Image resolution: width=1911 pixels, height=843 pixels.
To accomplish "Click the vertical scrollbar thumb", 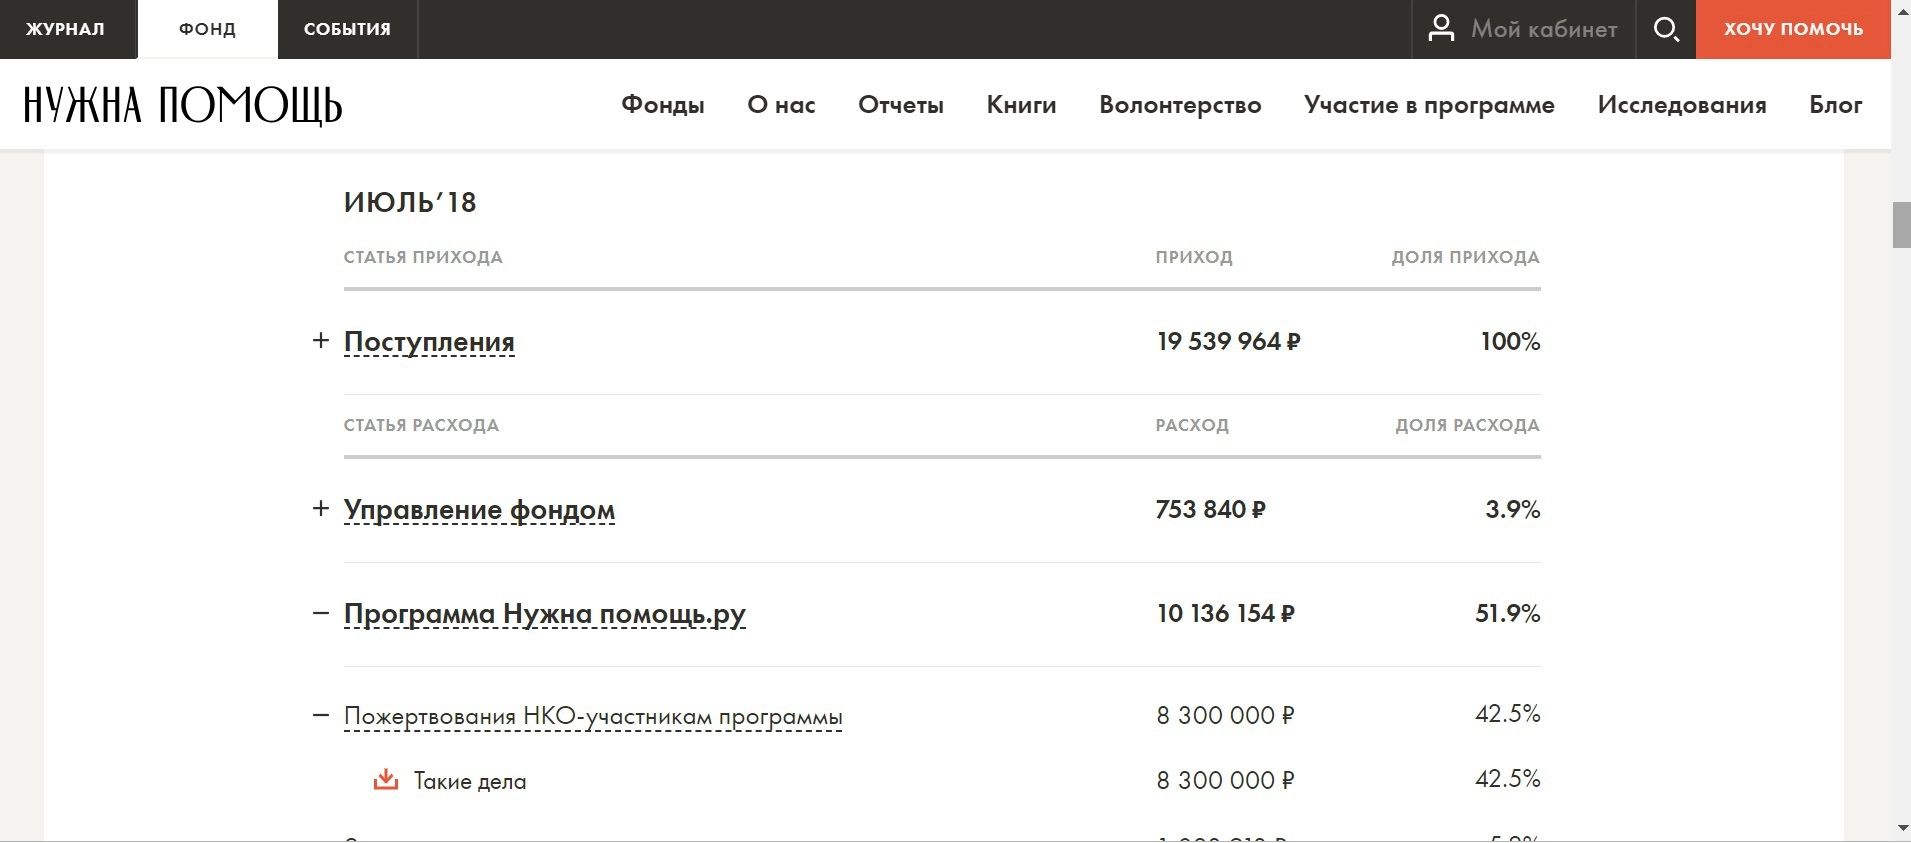I will click(x=1901, y=225).
